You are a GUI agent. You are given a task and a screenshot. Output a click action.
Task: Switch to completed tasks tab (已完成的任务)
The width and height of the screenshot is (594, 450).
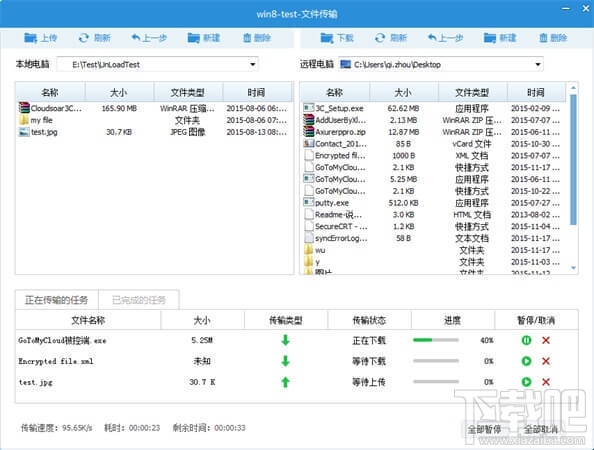tap(139, 300)
